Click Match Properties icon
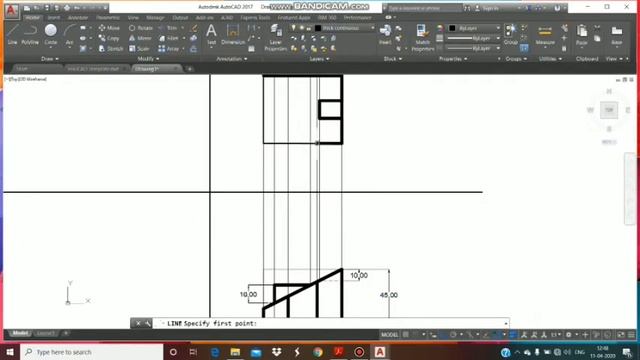This screenshot has height=360, width=640. (x=422, y=38)
